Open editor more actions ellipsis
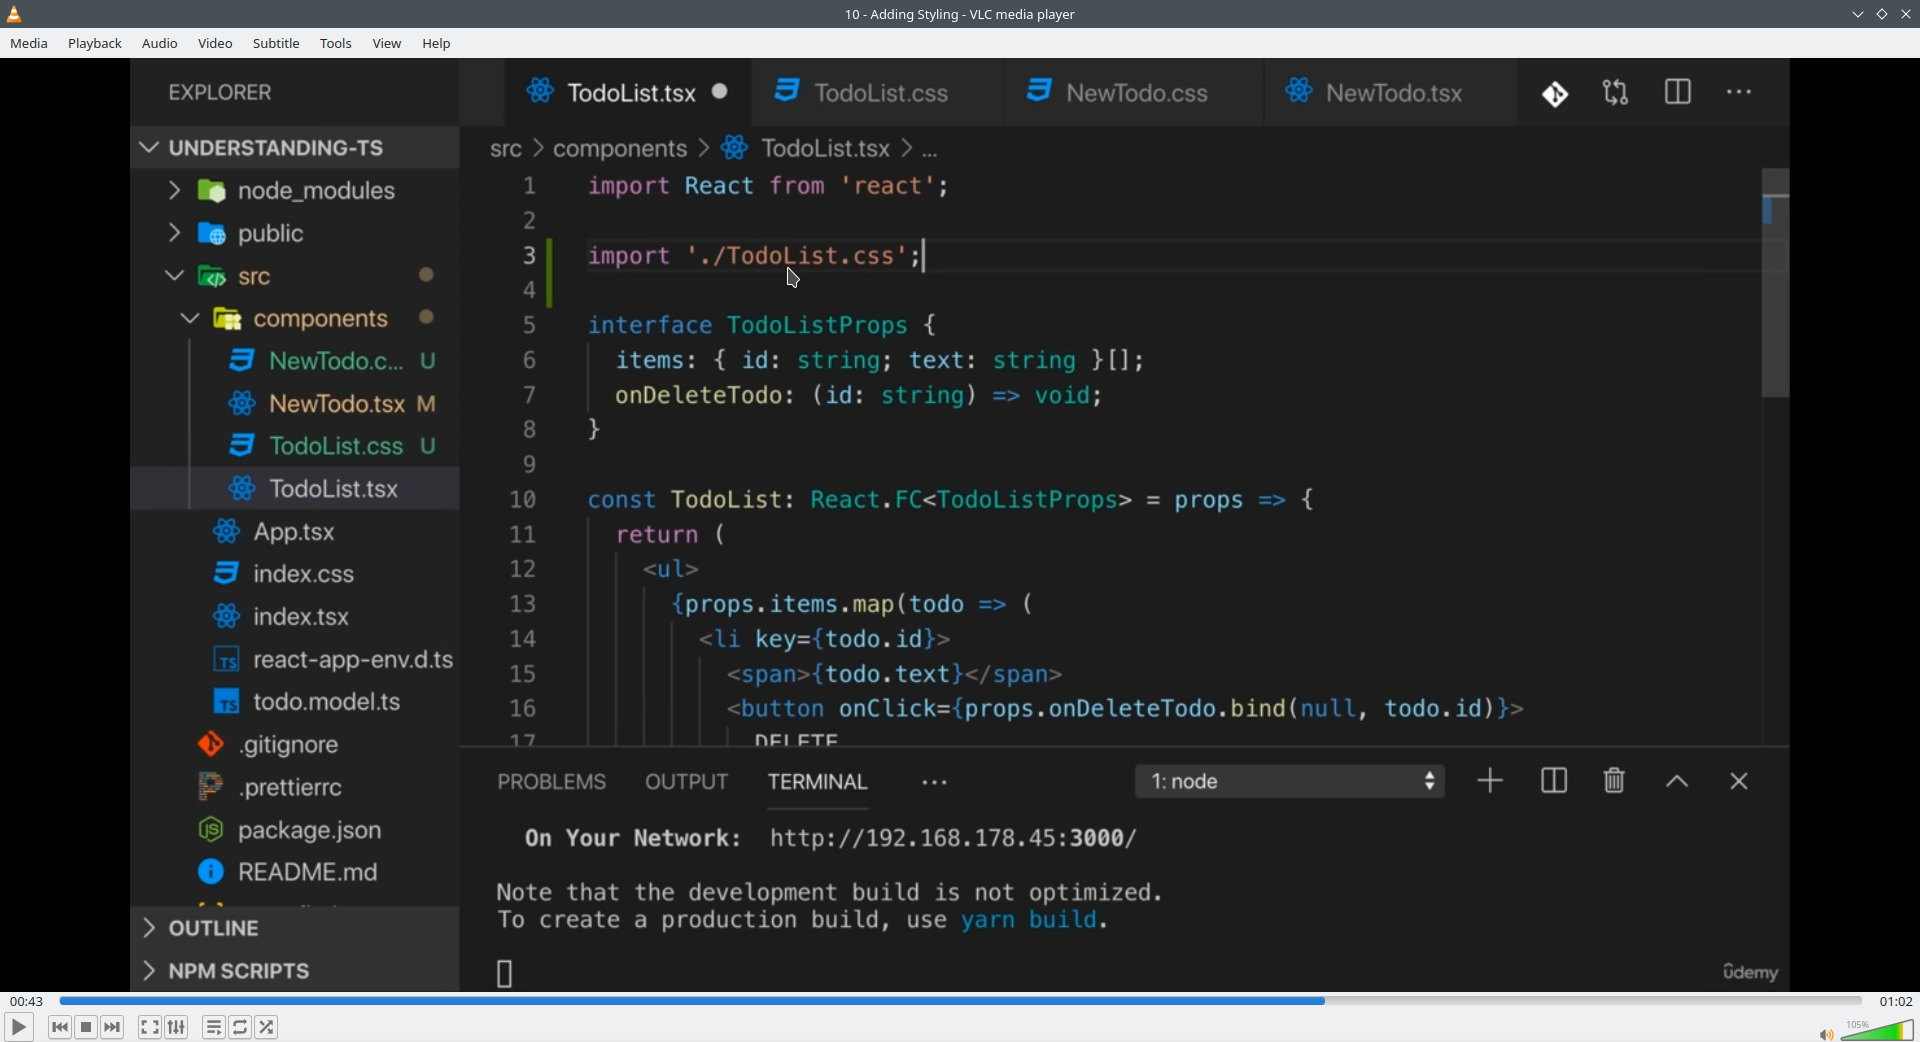This screenshot has width=1920, height=1042. (1740, 93)
